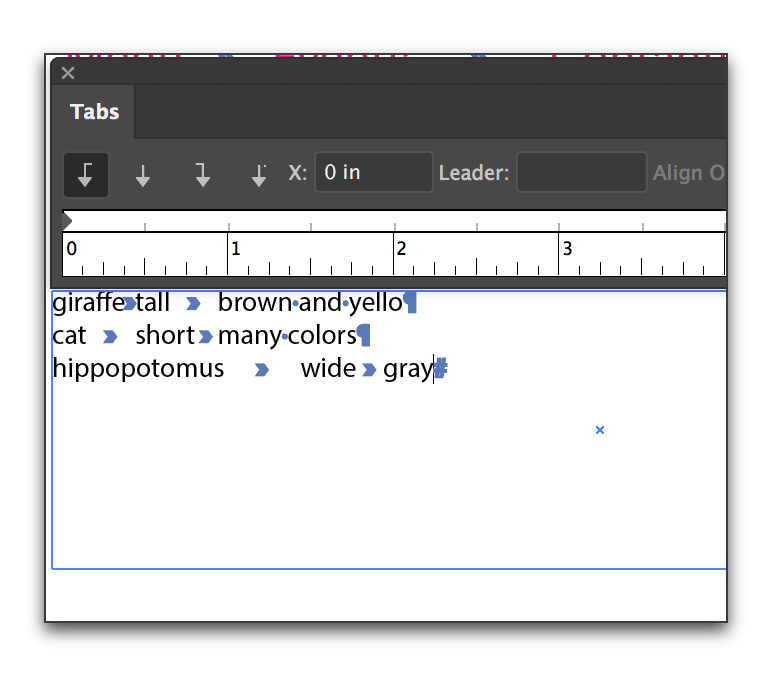
Task: Click the small blue x mark
Action: click(600, 430)
